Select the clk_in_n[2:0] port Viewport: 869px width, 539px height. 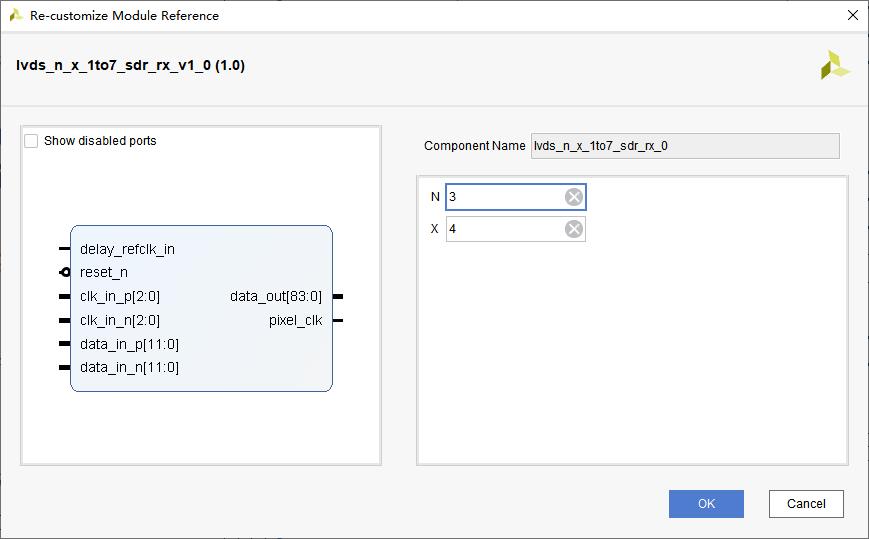tap(120, 320)
